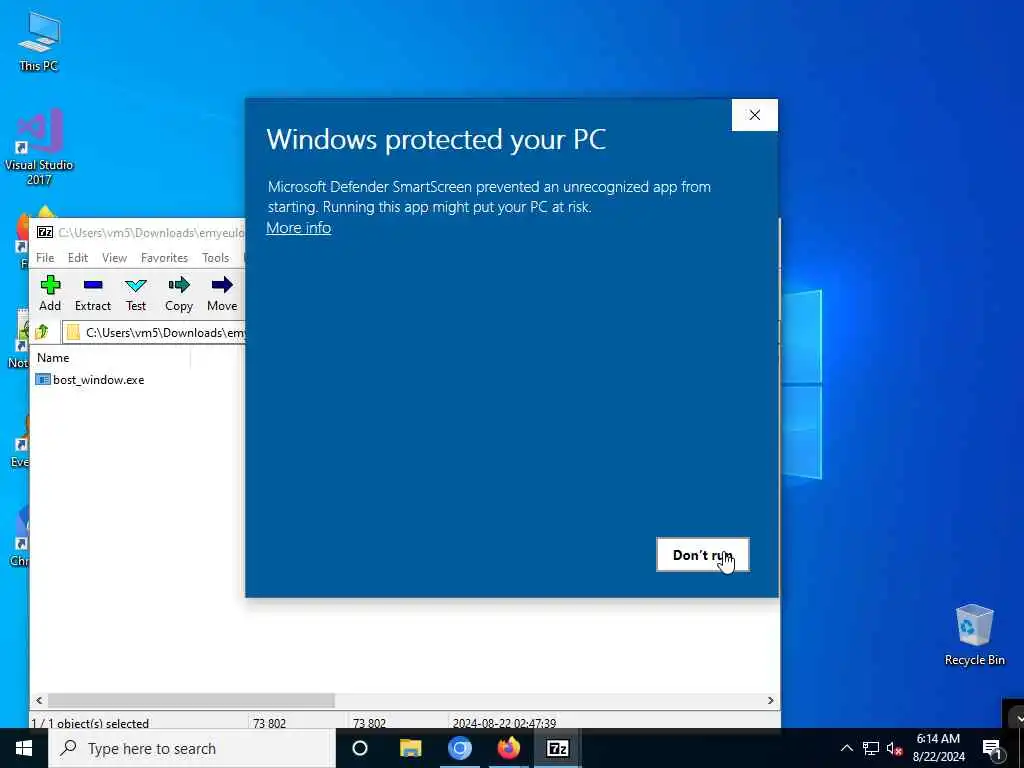Click the taskbar clock and date
This screenshot has width=1024, height=768.
click(x=938, y=748)
